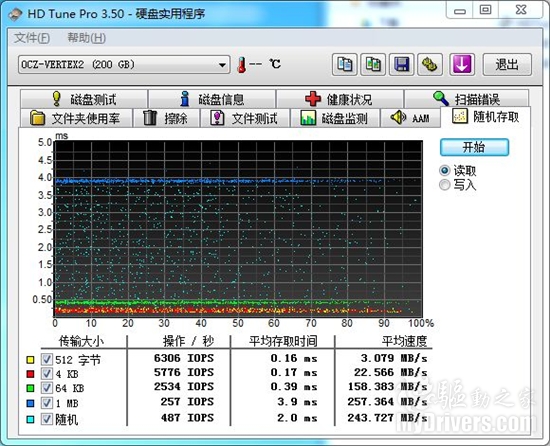Click the 3.079 MB/s speed value
This screenshot has height=446, width=550.
click(394, 358)
